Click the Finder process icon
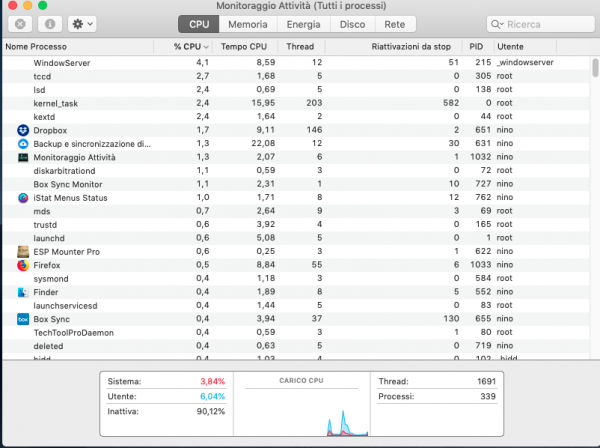This screenshot has width=600, height=448. [x=23, y=292]
